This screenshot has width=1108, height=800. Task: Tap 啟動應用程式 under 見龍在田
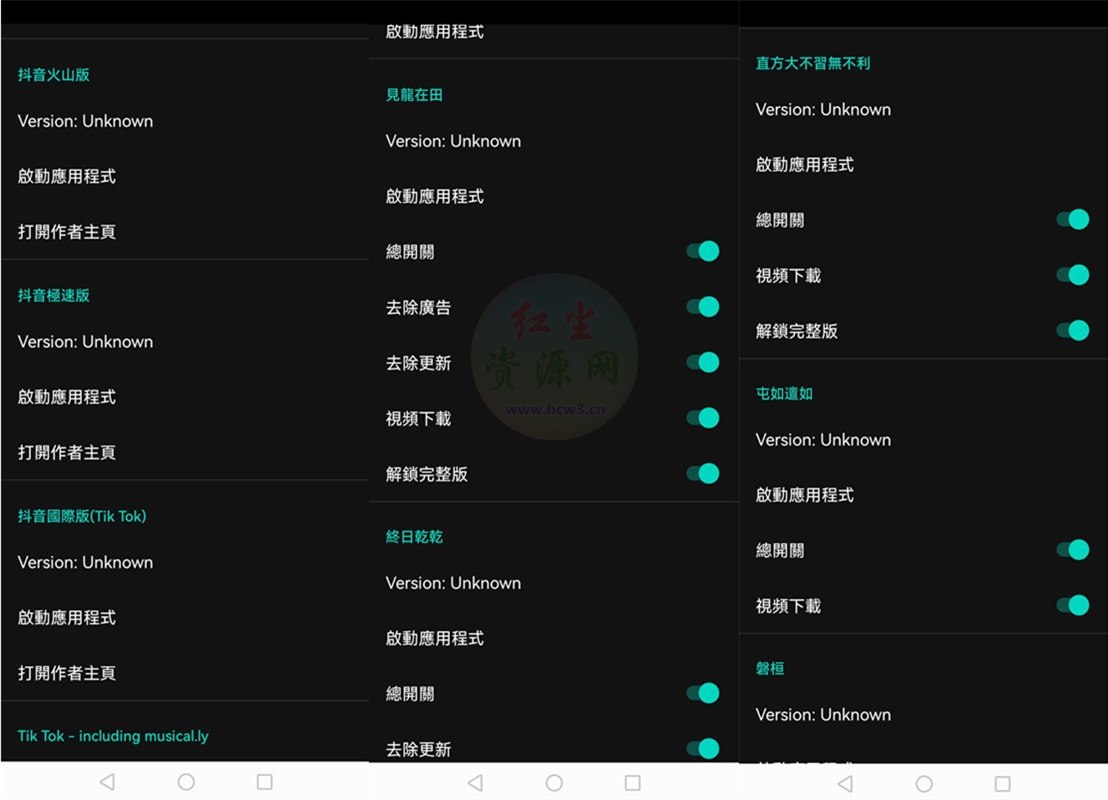(x=435, y=196)
